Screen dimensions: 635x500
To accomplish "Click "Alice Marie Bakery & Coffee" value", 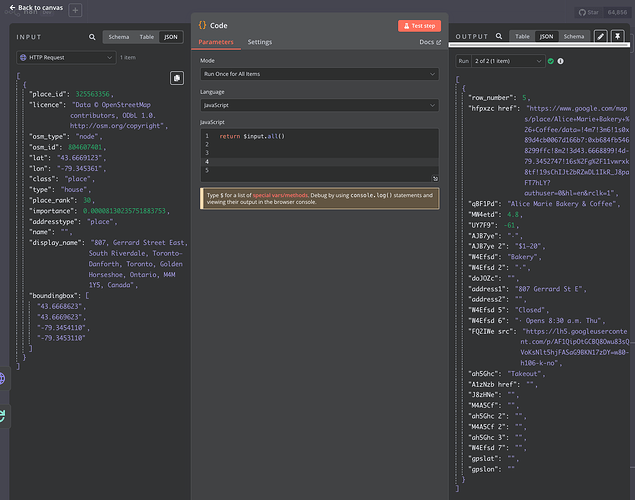I will click(x=562, y=204).
